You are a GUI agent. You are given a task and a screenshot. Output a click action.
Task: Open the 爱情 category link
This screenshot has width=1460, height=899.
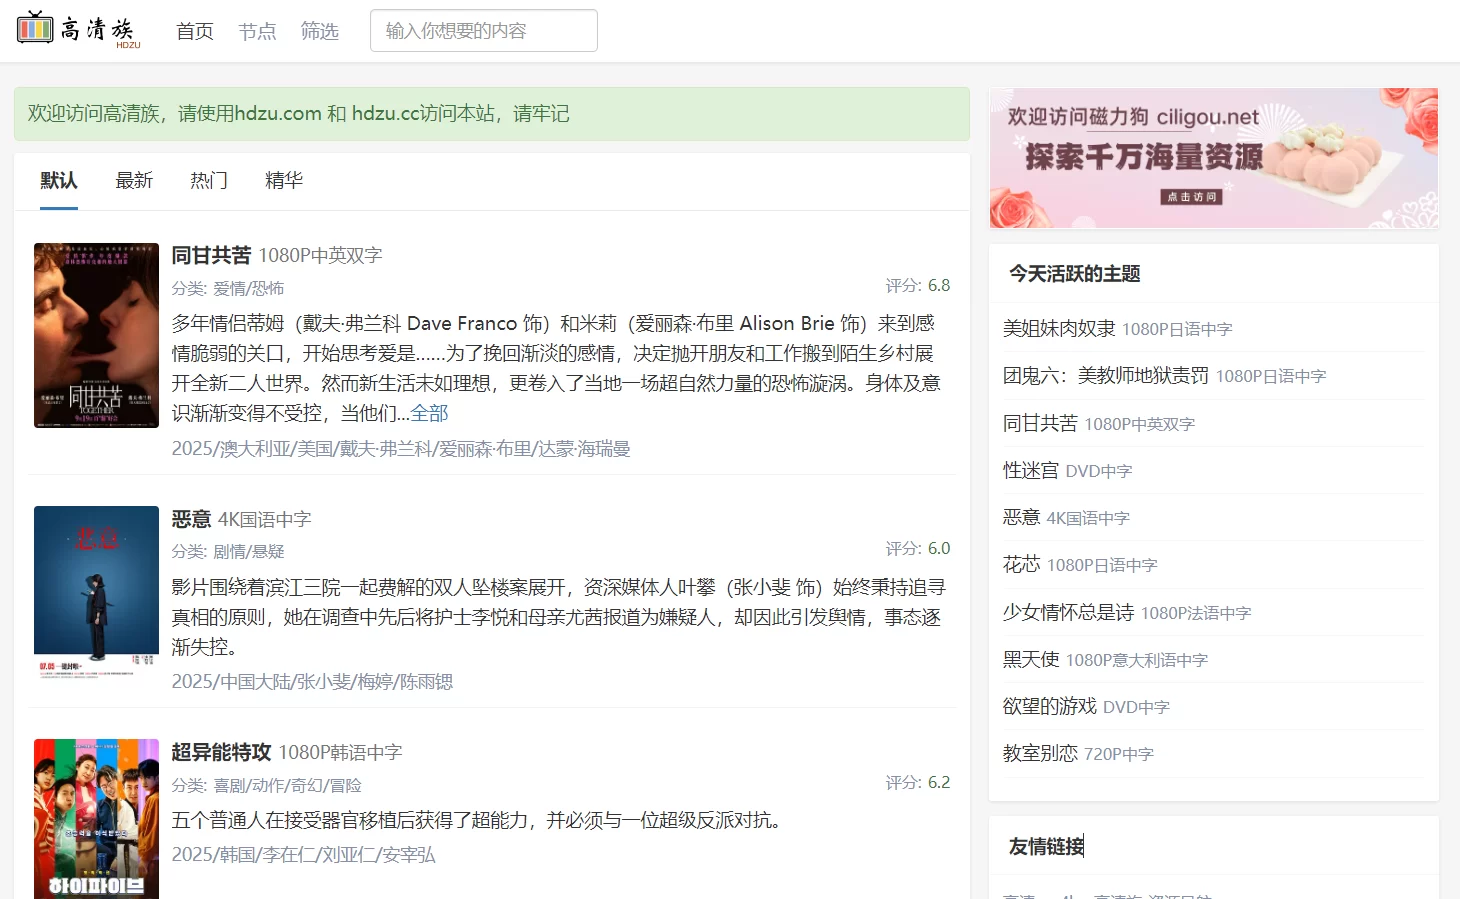point(232,287)
